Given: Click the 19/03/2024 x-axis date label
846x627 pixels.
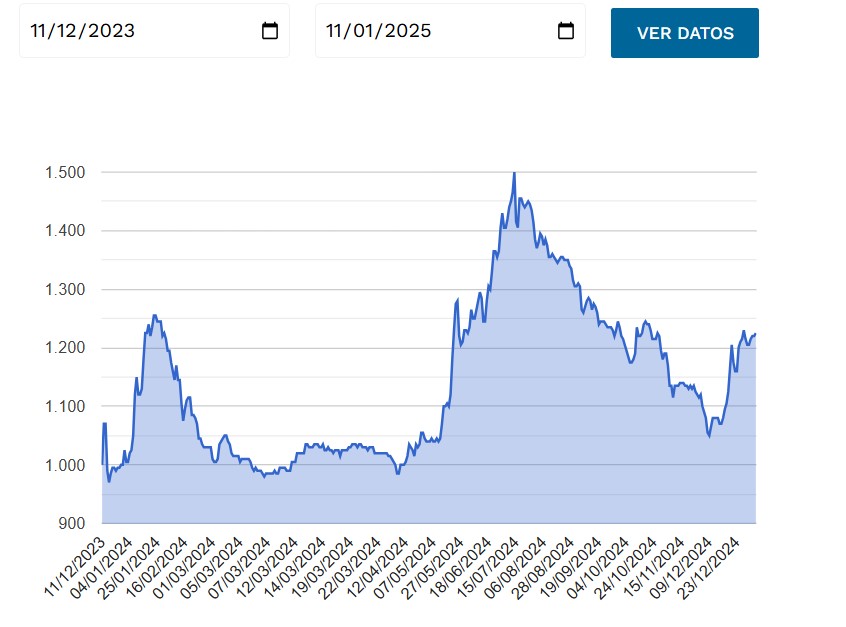Looking at the screenshot, I should pyautogui.click(x=323, y=567).
